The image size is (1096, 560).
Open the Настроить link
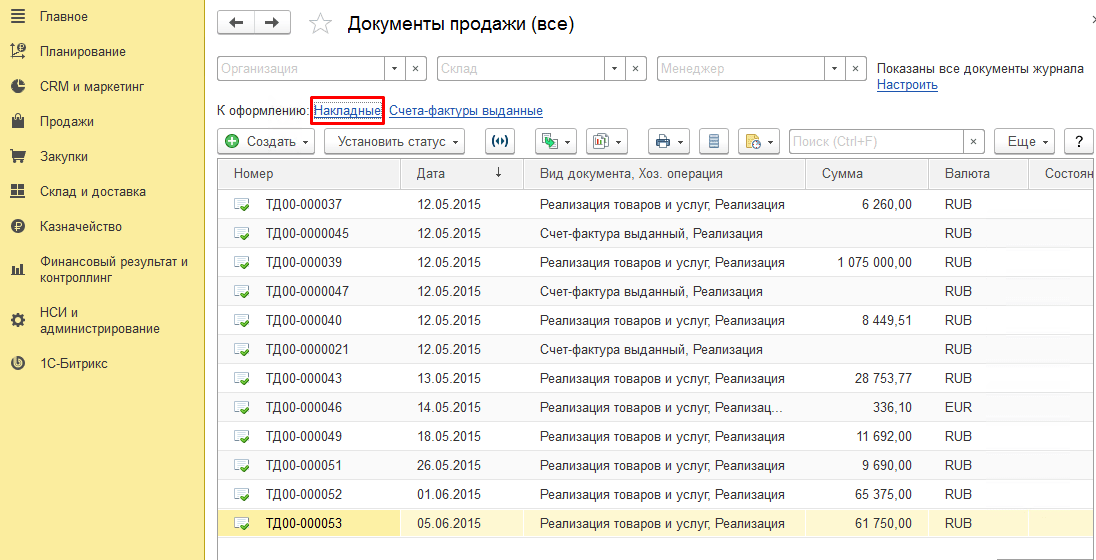point(907,85)
